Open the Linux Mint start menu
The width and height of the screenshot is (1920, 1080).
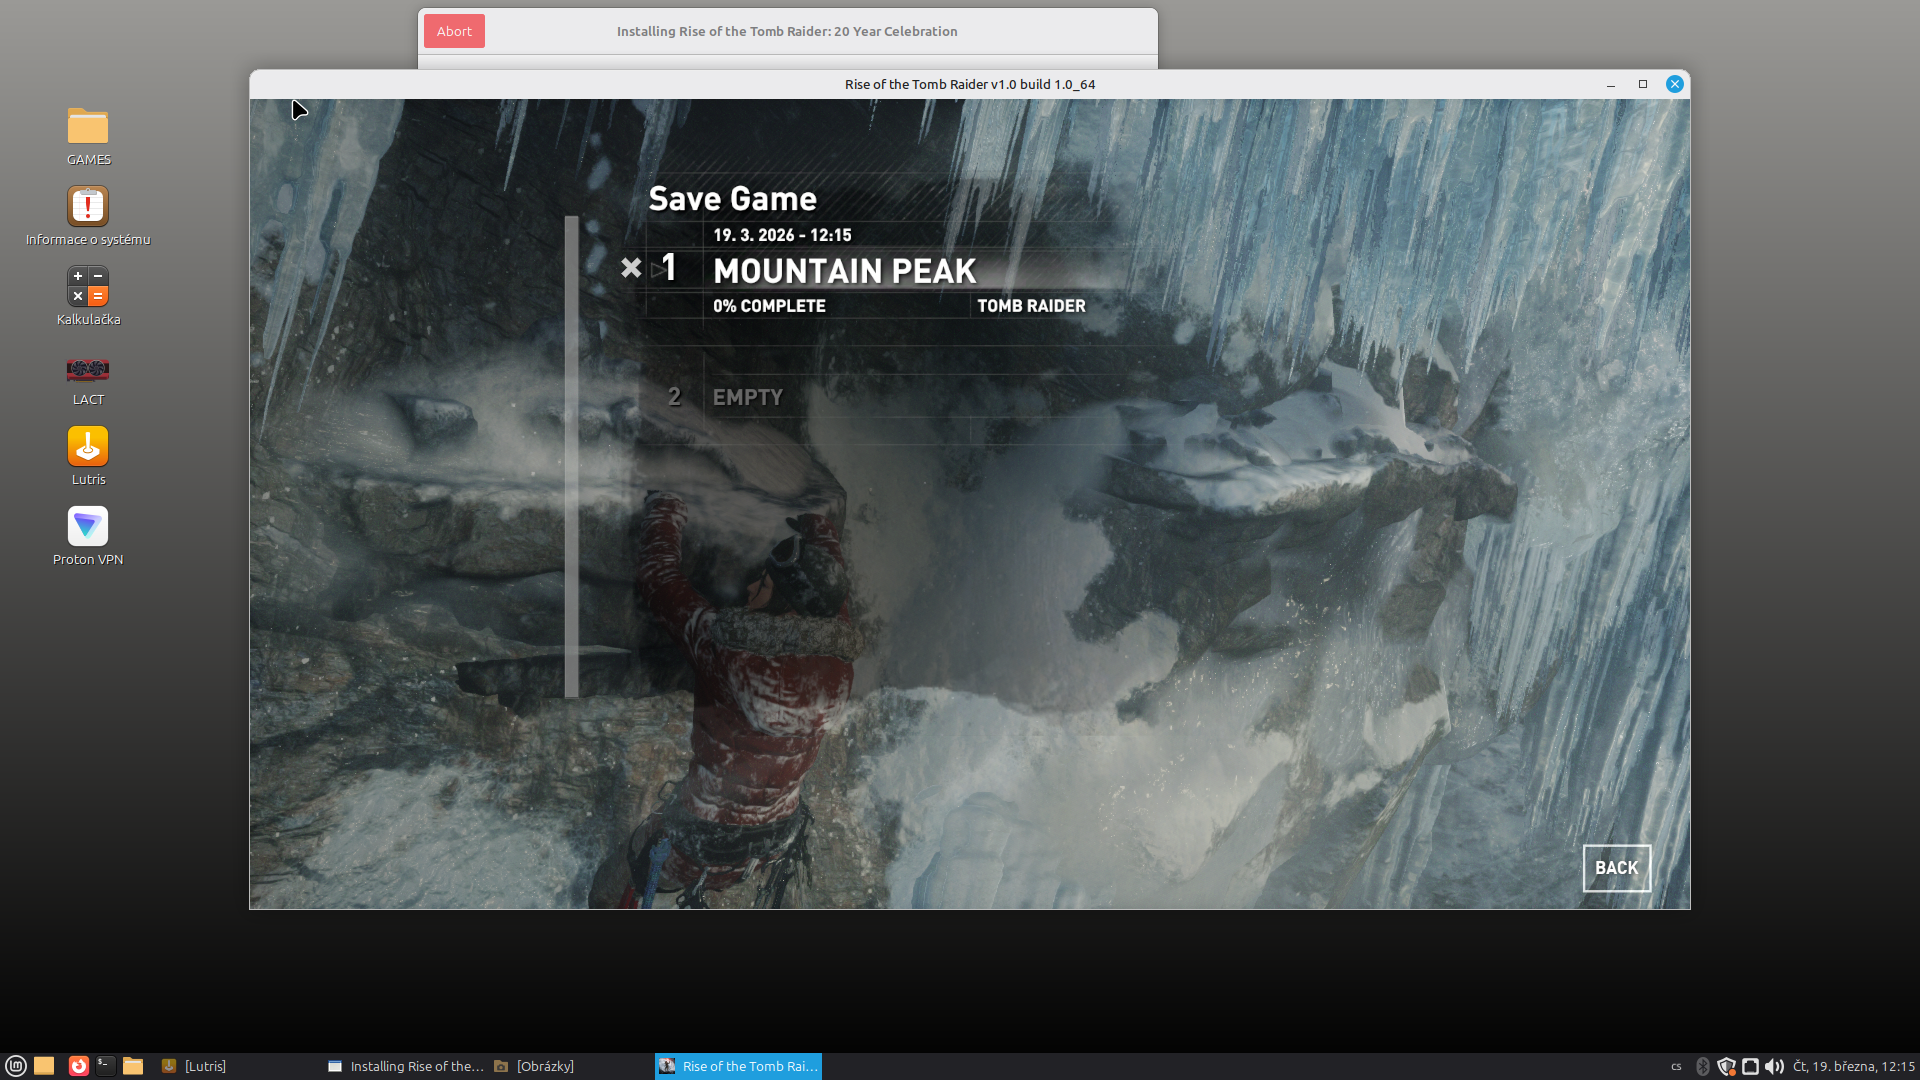click(16, 1066)
